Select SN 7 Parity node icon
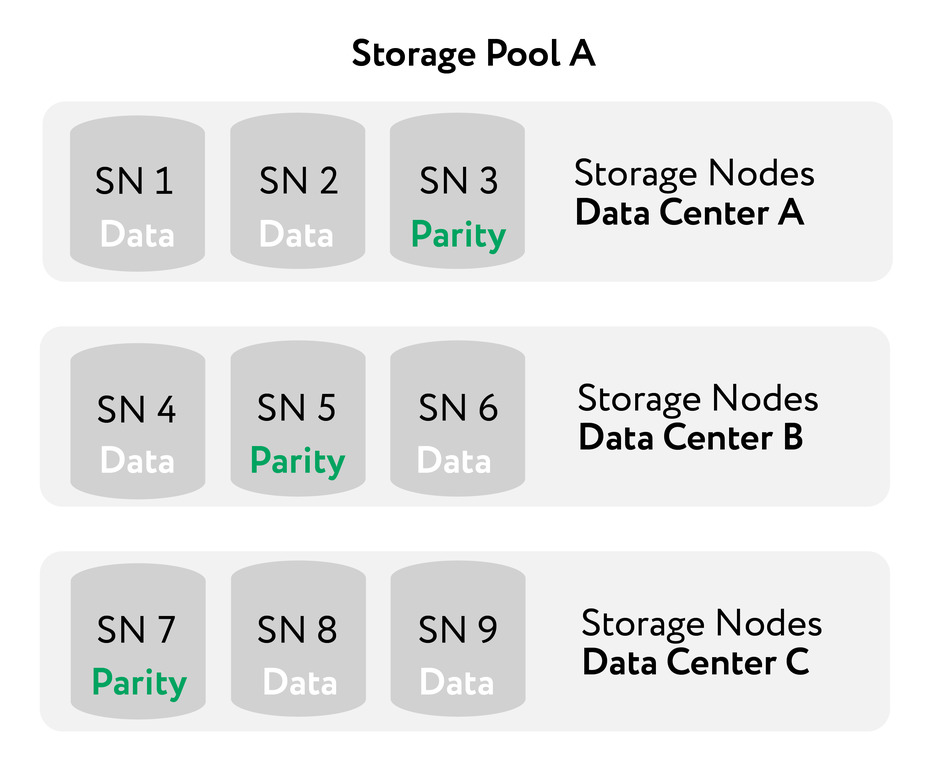This screenshot has height=768, width=927. pyautogui.click(x=138, y=641)
